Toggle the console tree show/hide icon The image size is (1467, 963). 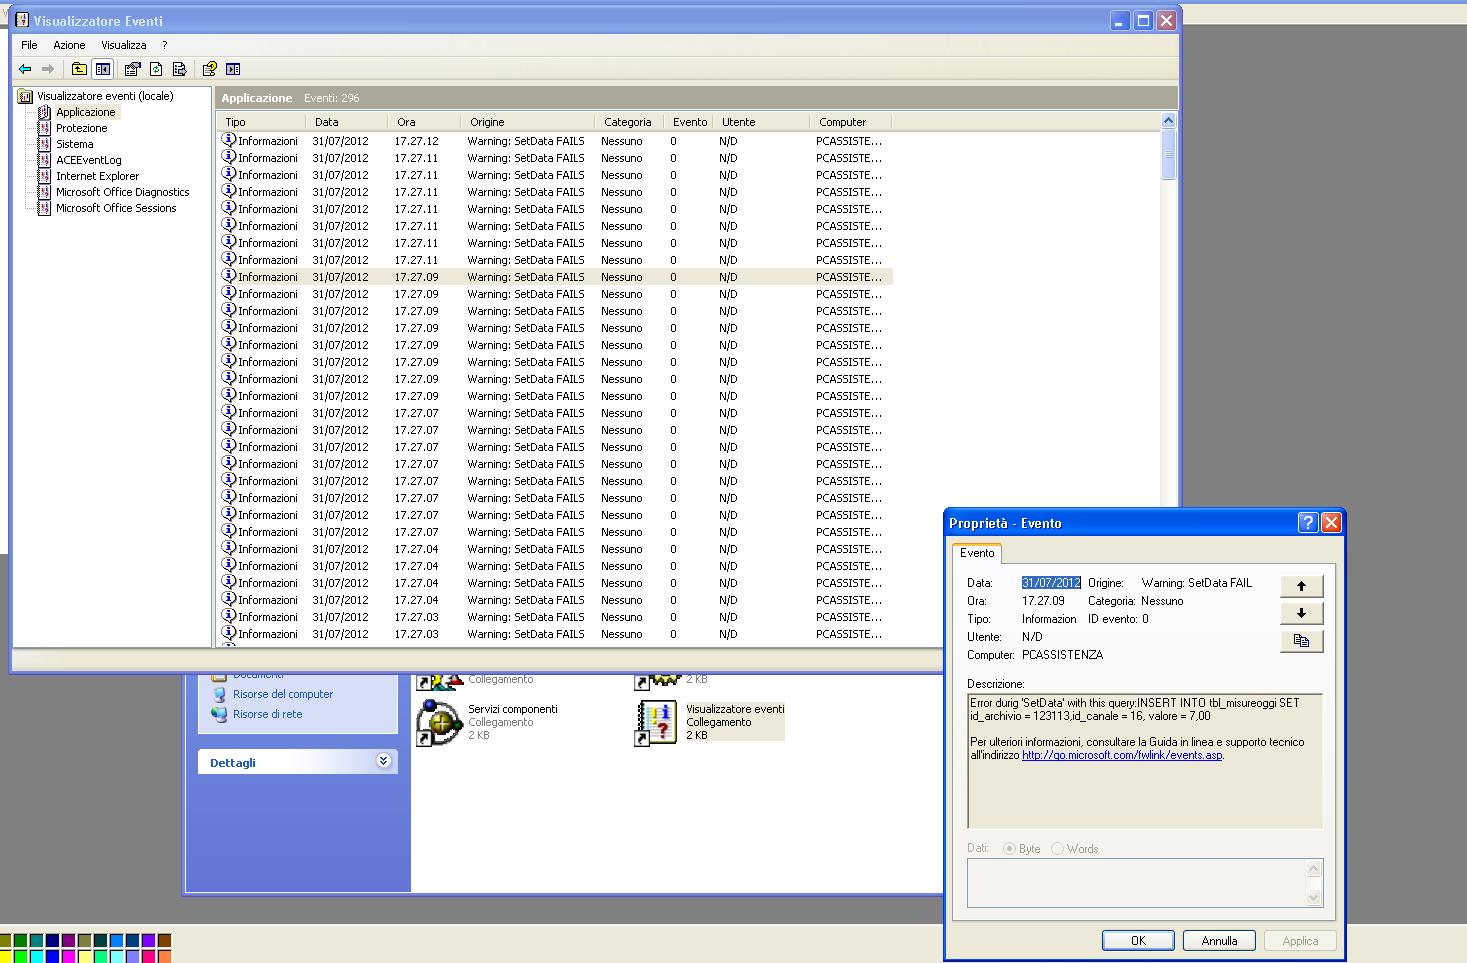[x=102, y=69]
